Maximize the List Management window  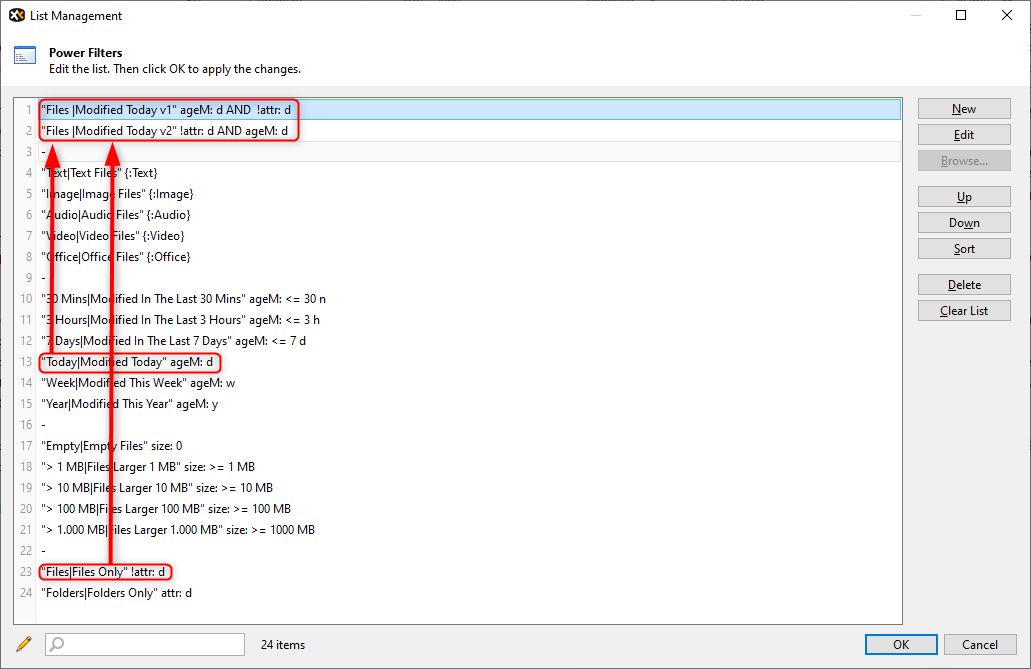[x=961, y=15]
